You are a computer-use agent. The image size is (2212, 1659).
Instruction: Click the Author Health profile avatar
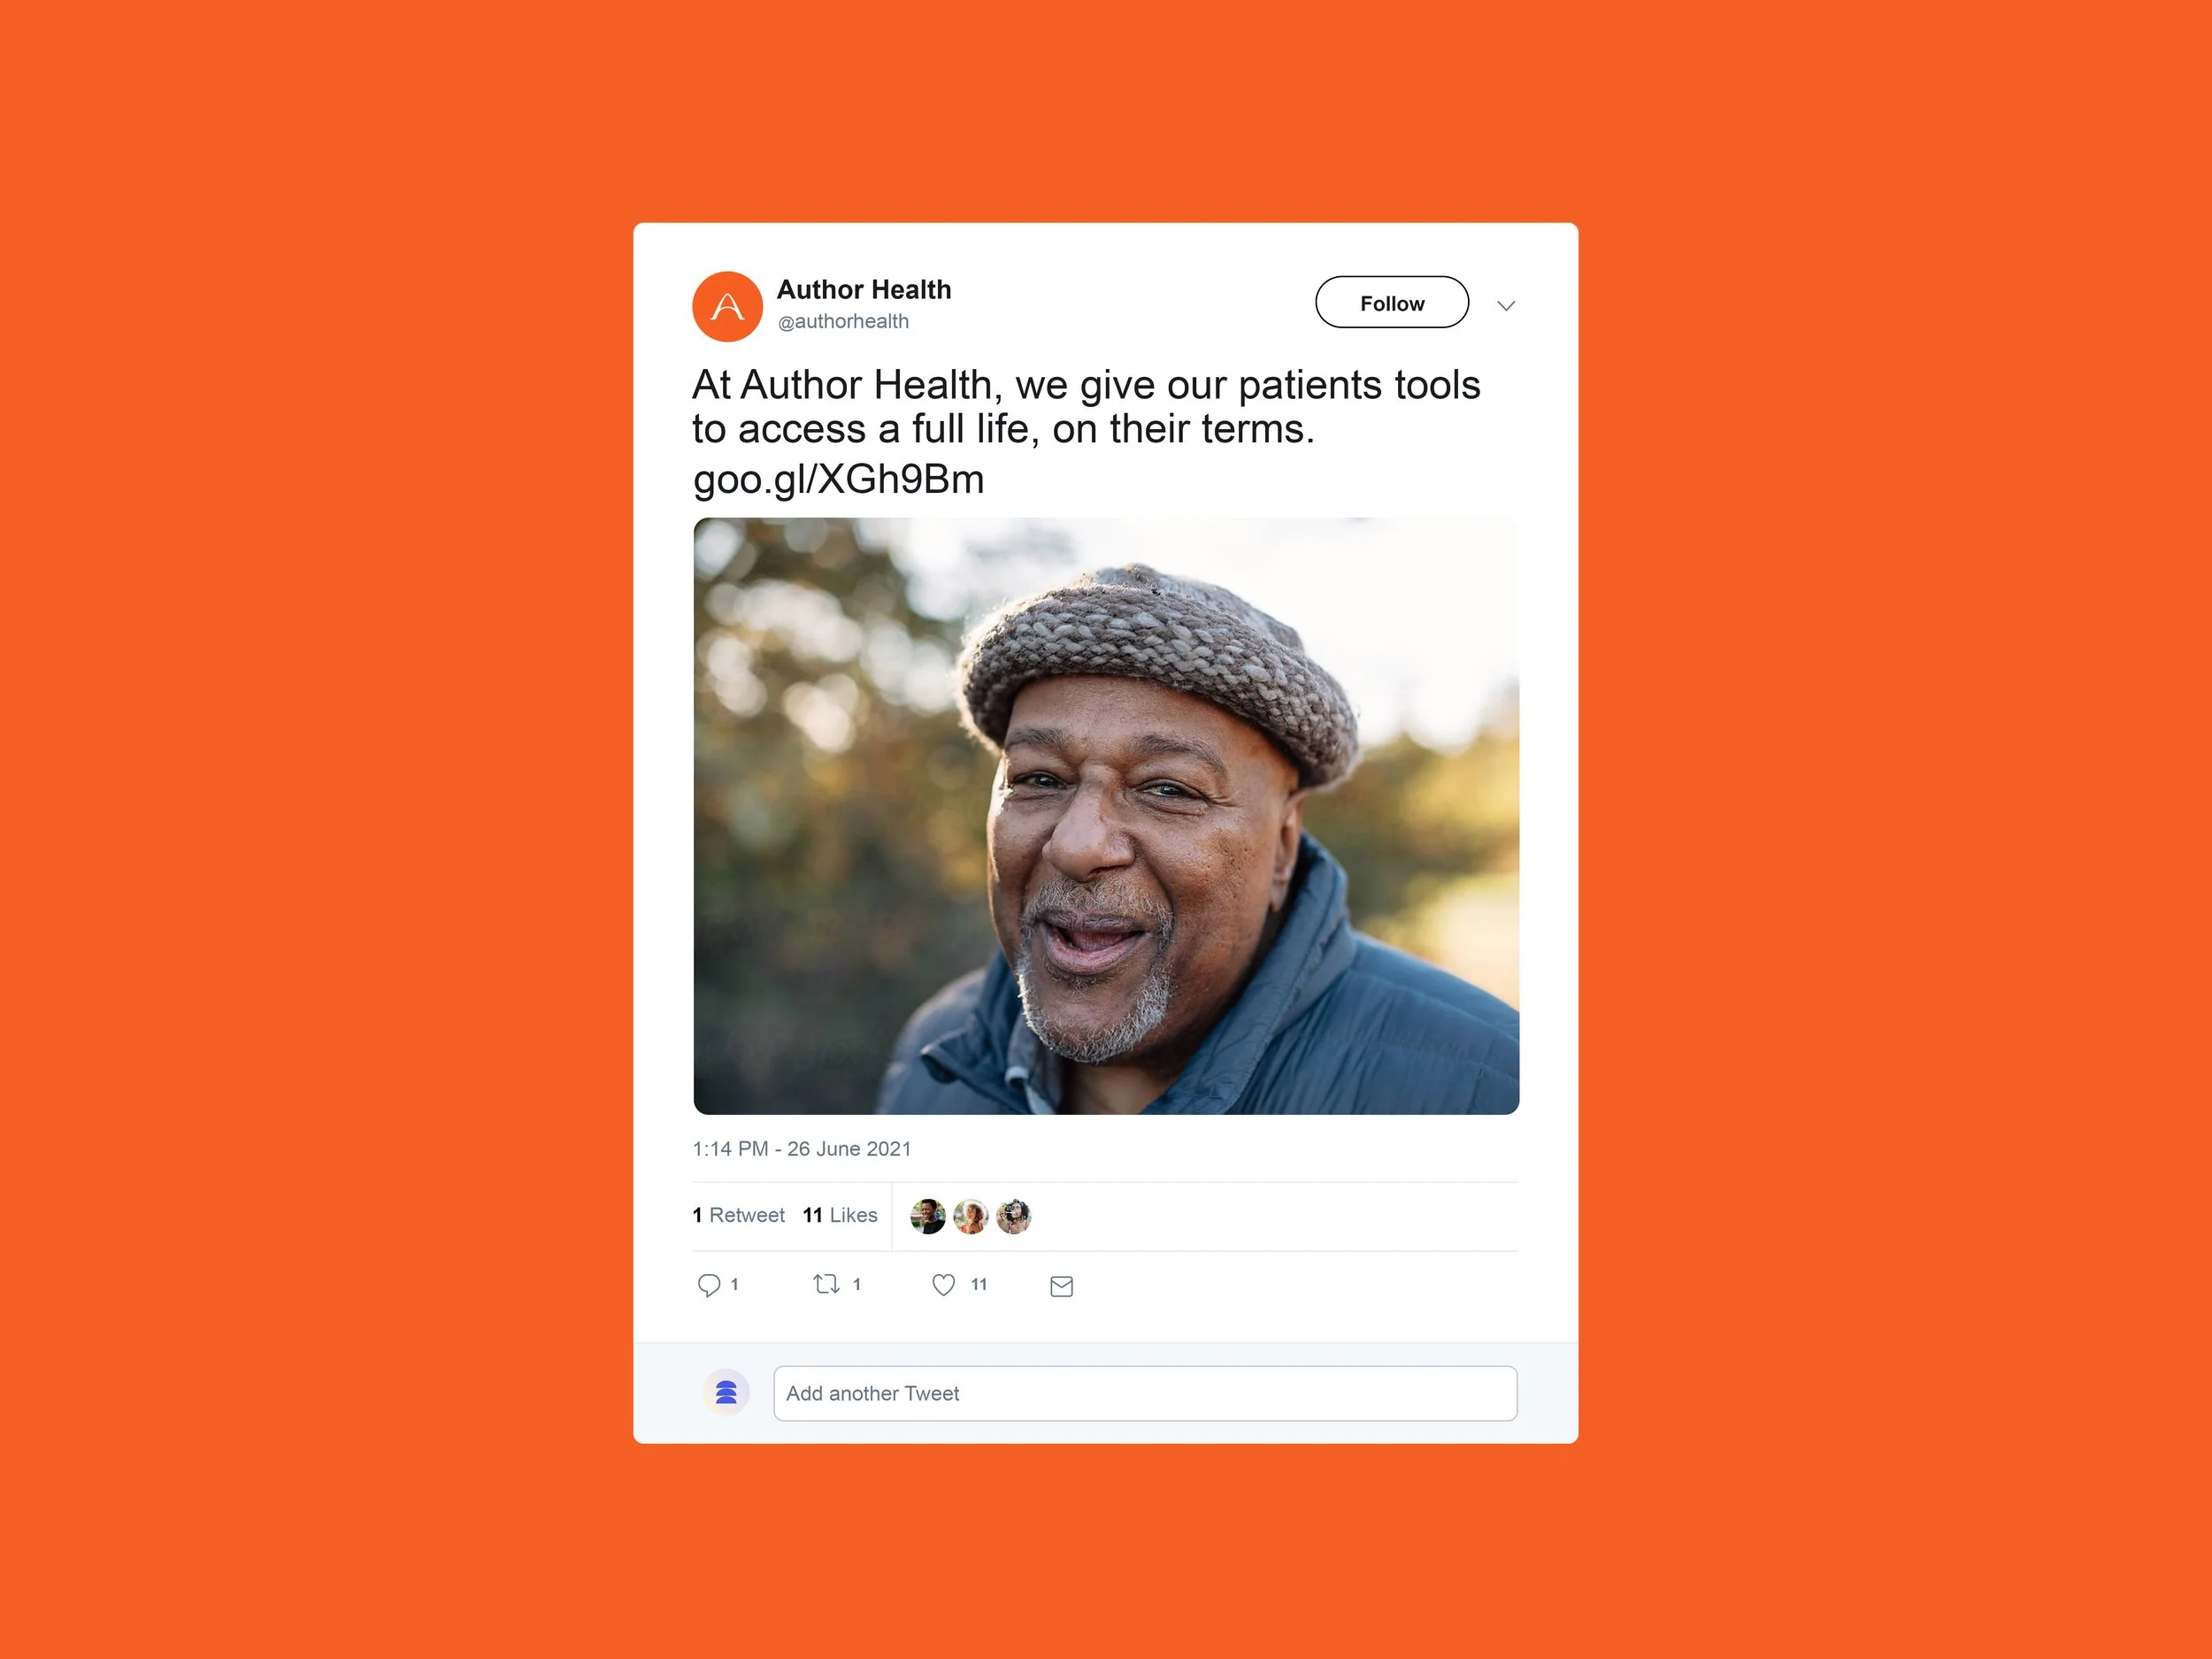coord(727,306)
